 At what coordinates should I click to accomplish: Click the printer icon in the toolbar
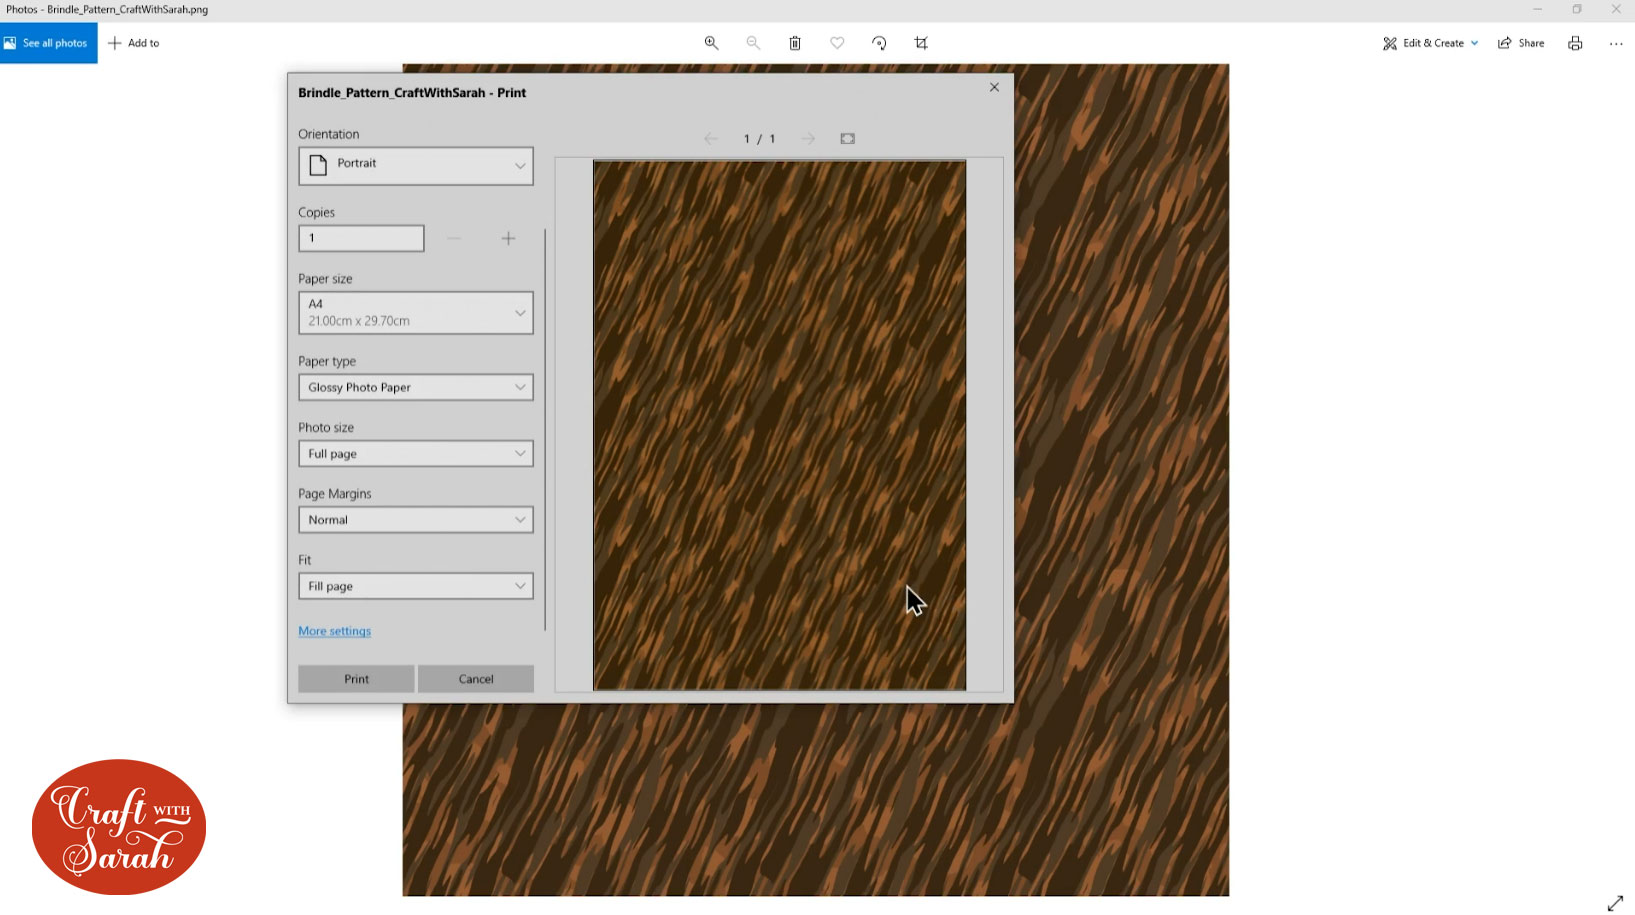pyautogui.click(x=1575, y=43)
